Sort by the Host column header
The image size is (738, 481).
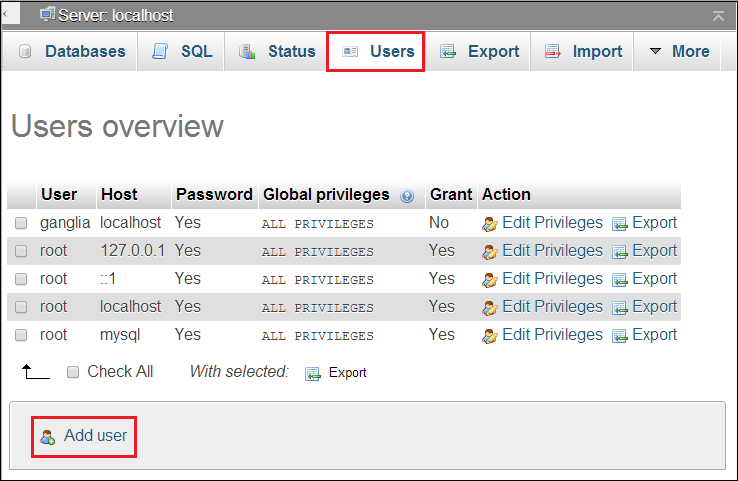click(119, 194)
